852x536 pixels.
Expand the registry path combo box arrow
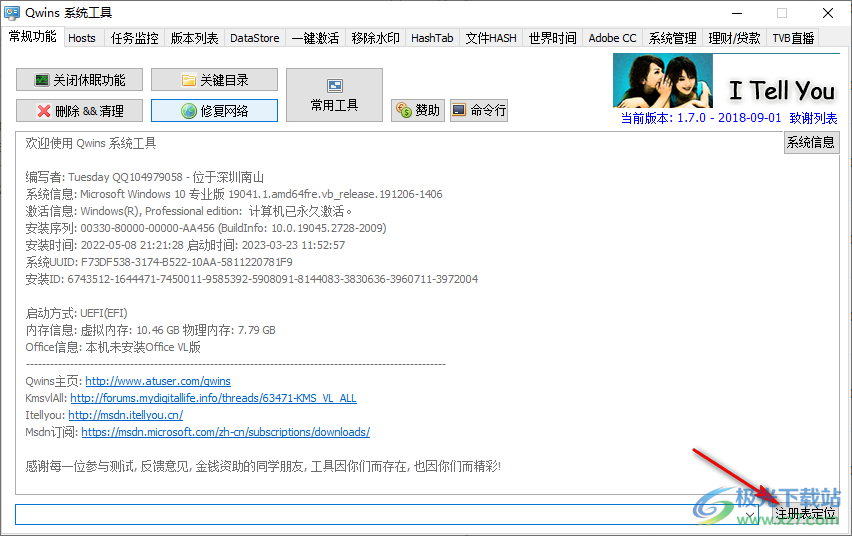pos(749,514)
